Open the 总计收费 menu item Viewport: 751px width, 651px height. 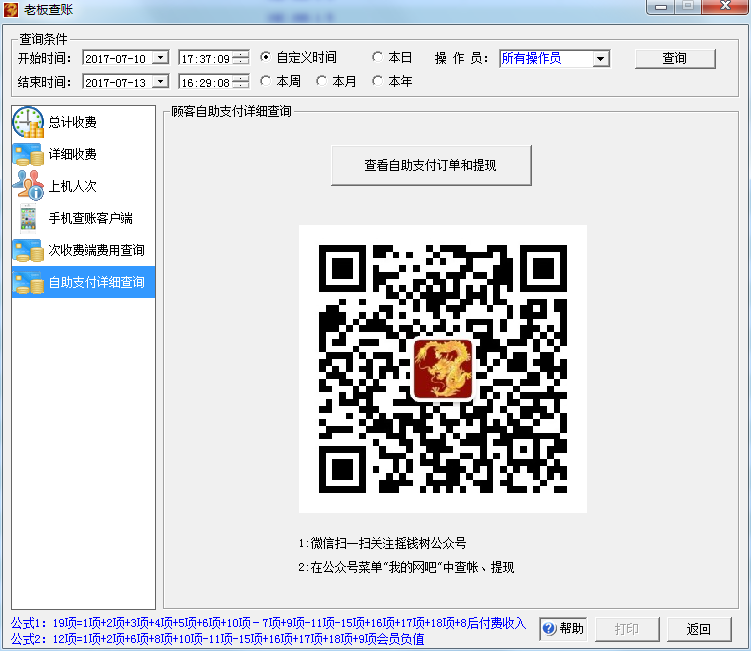83,122
